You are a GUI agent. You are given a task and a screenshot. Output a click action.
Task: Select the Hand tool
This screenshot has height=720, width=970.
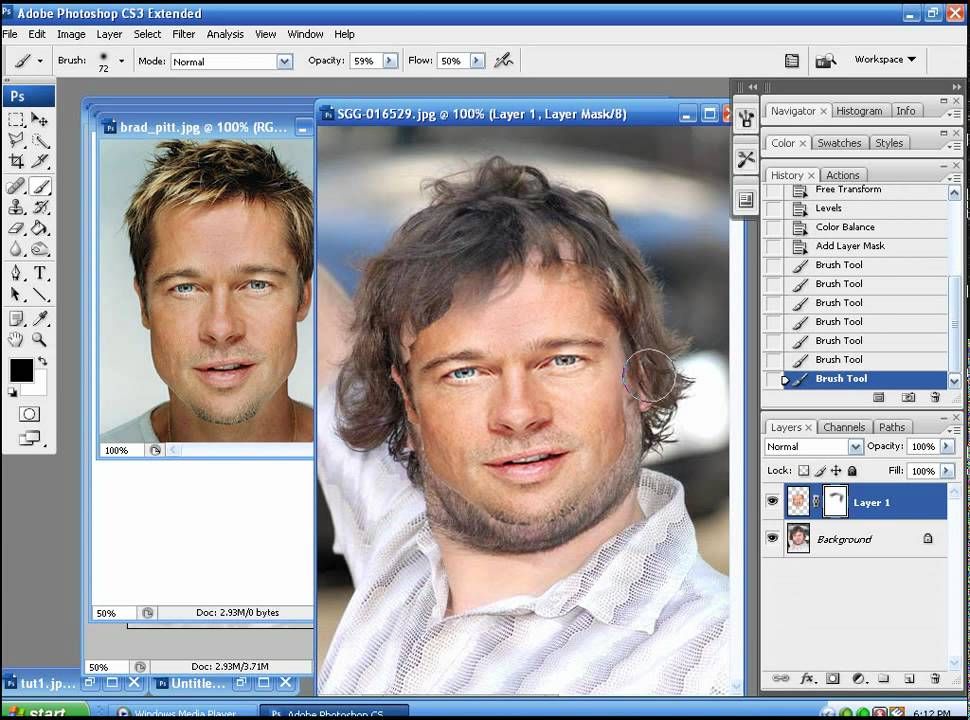click(x=16, y=339)
